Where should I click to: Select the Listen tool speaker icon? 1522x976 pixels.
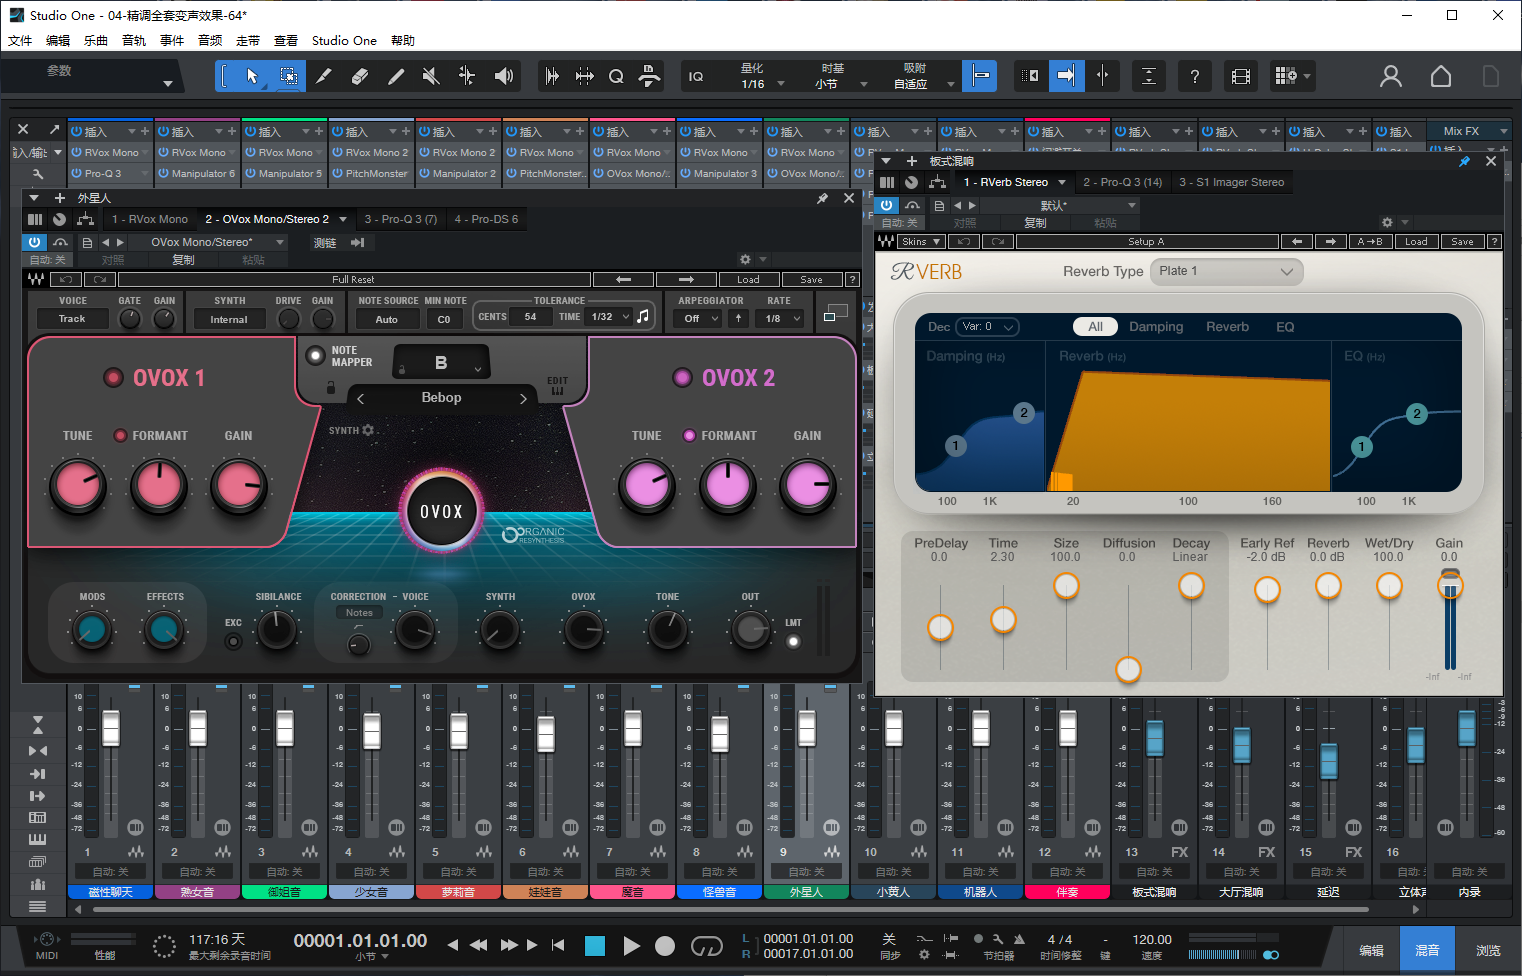[x=503, y=76]
